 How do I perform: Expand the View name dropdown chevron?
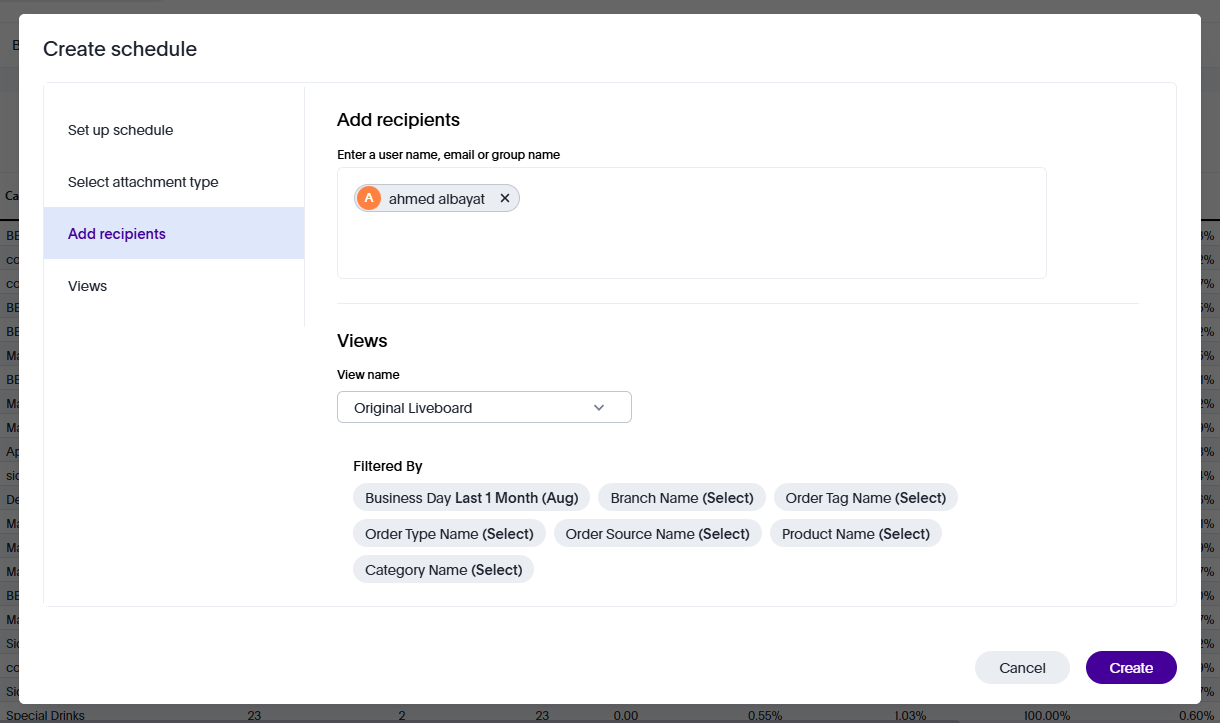tap(599, 408)
